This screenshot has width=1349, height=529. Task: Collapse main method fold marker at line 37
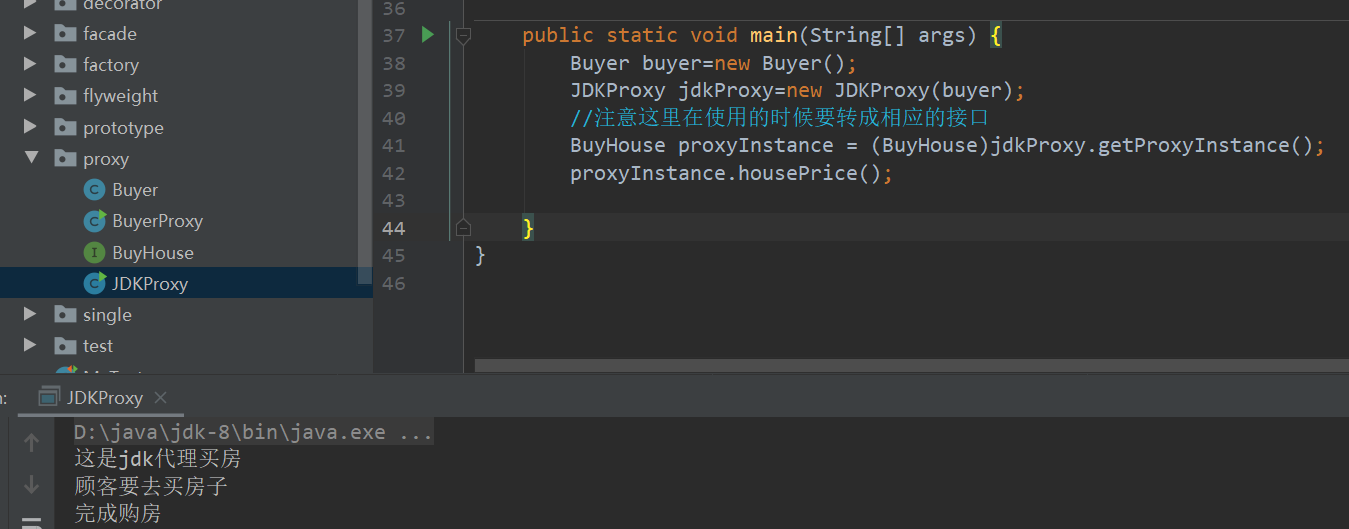[463, 35]
